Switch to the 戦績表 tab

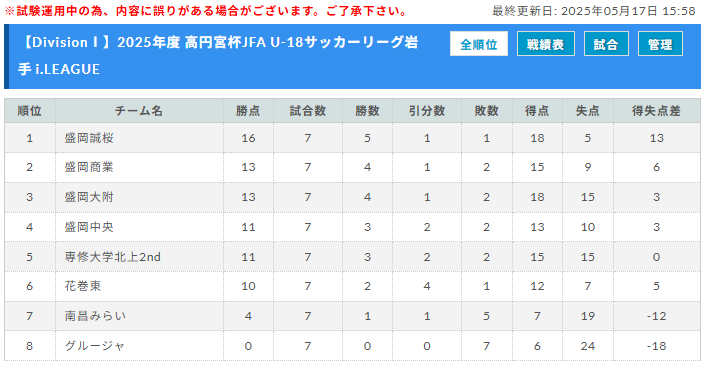point(546,44)
